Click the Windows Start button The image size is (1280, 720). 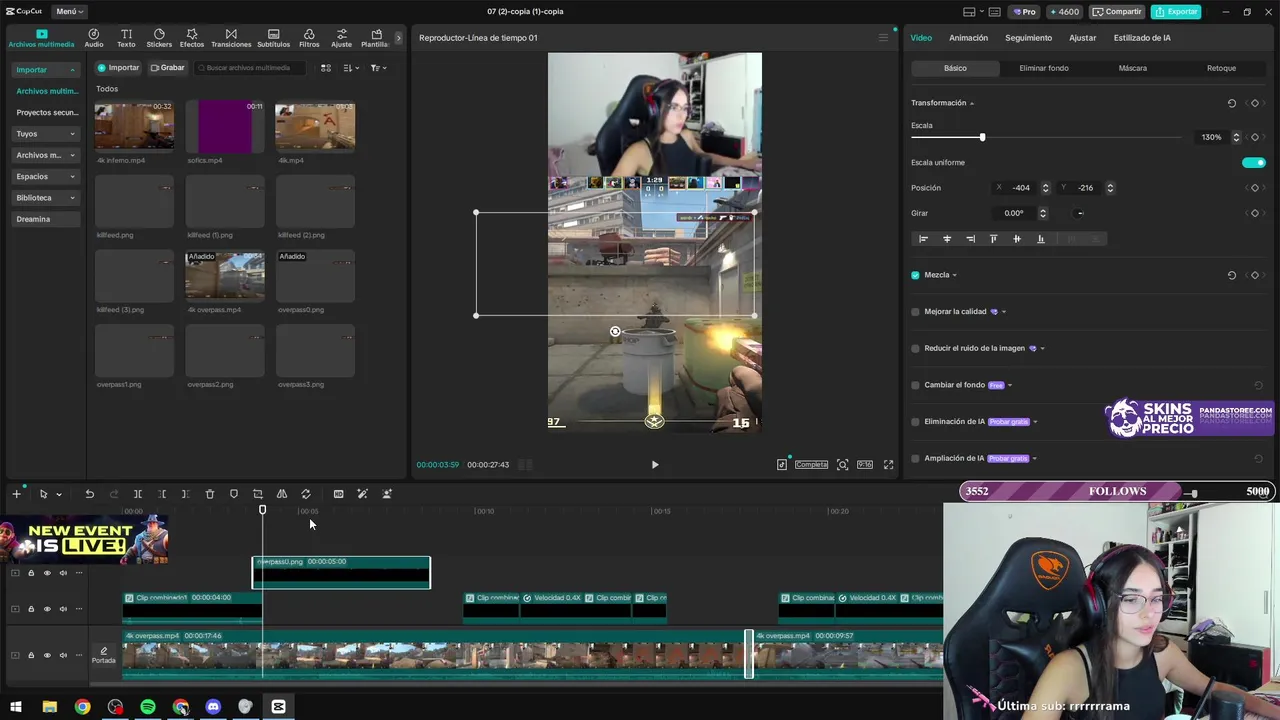tap(16, 707)
